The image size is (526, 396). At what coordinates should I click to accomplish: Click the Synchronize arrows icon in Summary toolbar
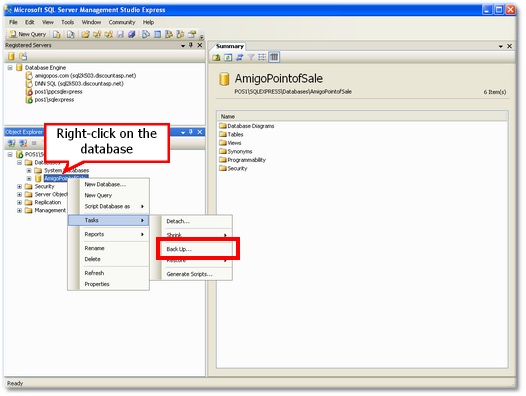(239, 57)
